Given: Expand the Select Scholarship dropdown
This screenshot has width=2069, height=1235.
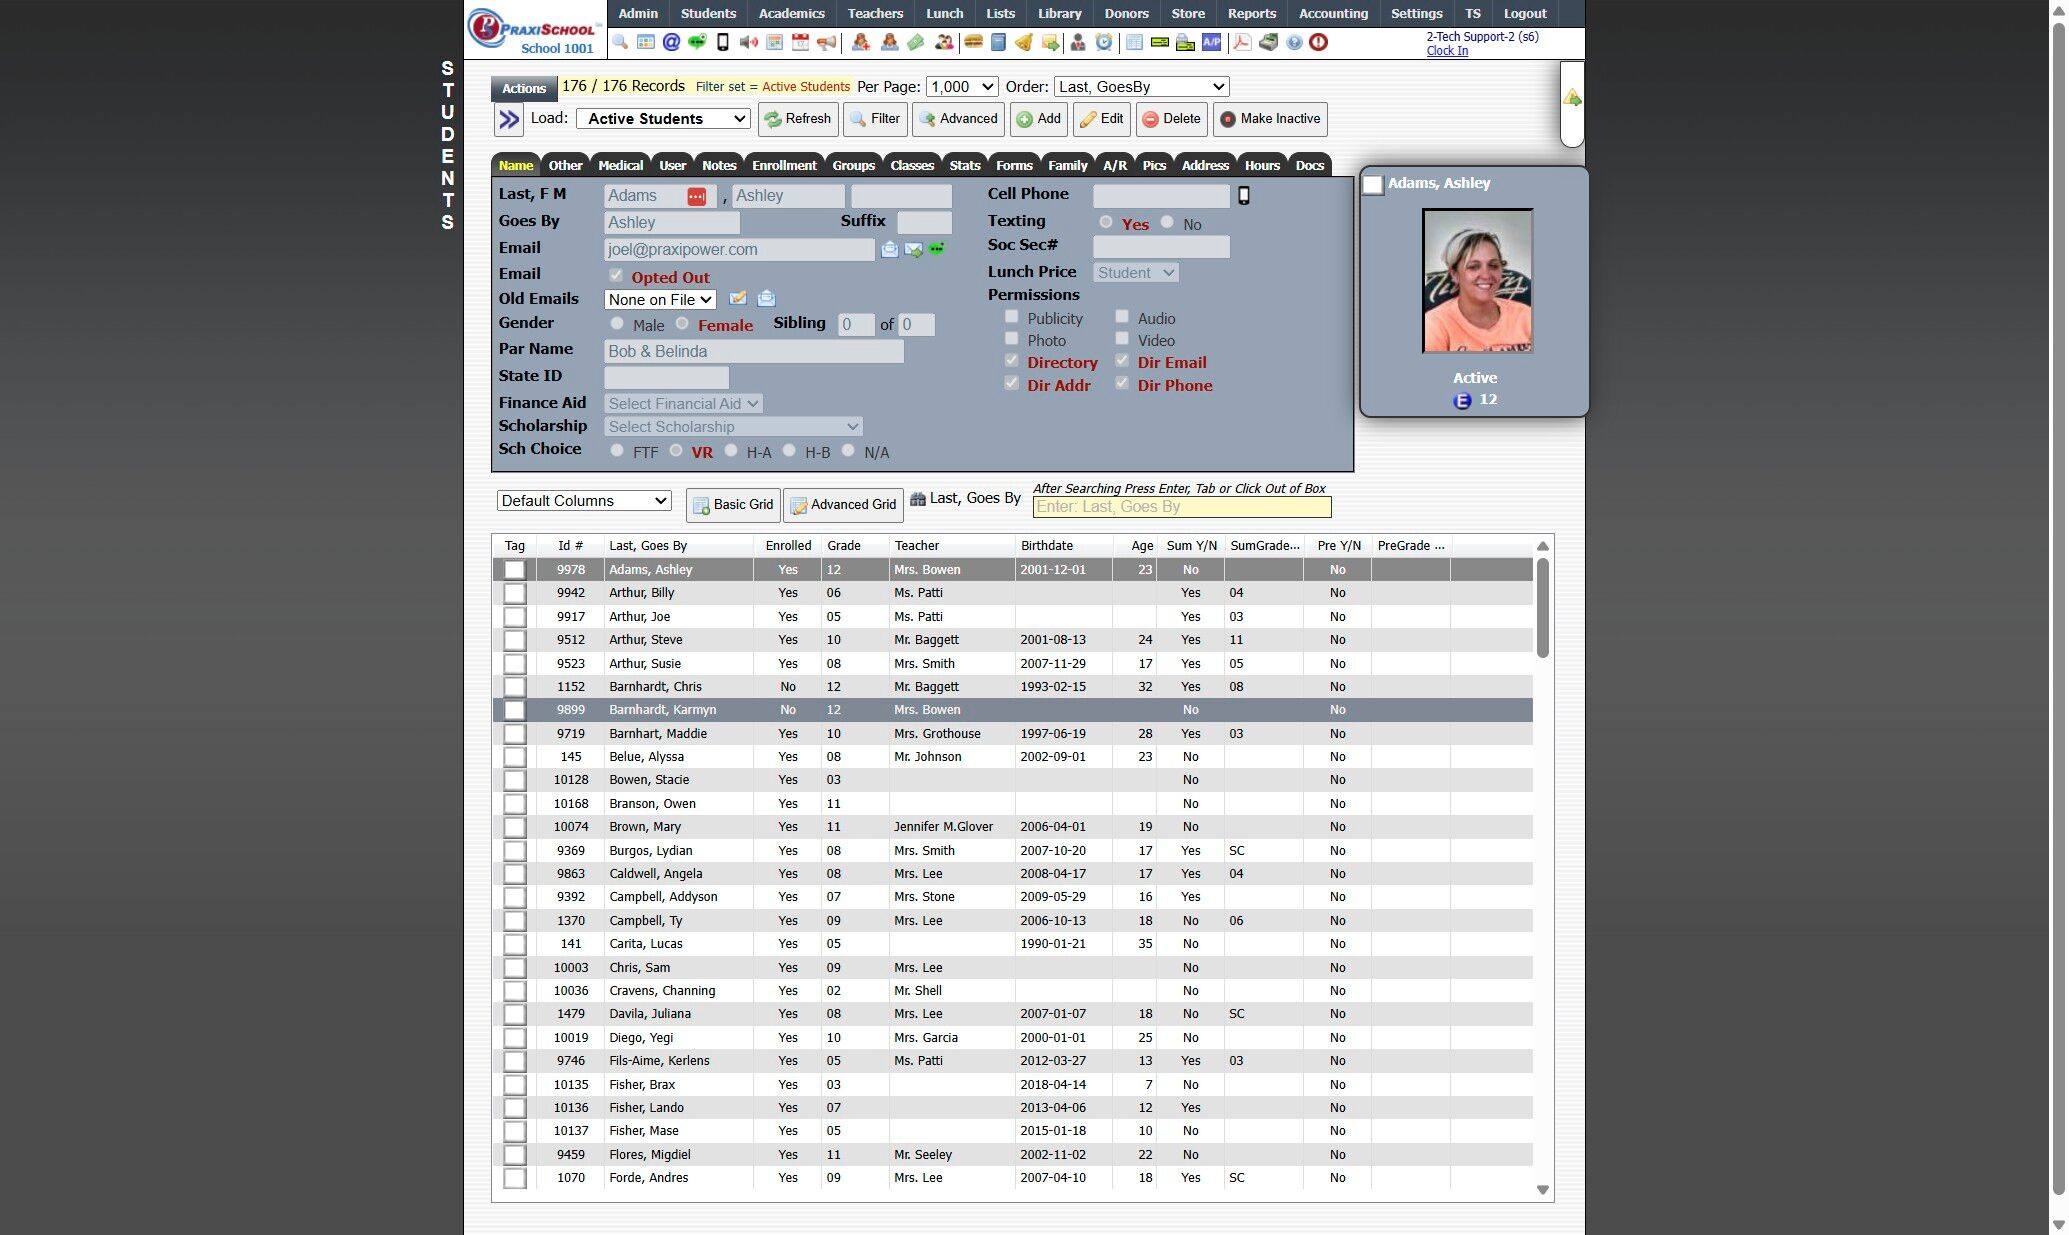Looking at the screenshot, I should tap(733, 427).
